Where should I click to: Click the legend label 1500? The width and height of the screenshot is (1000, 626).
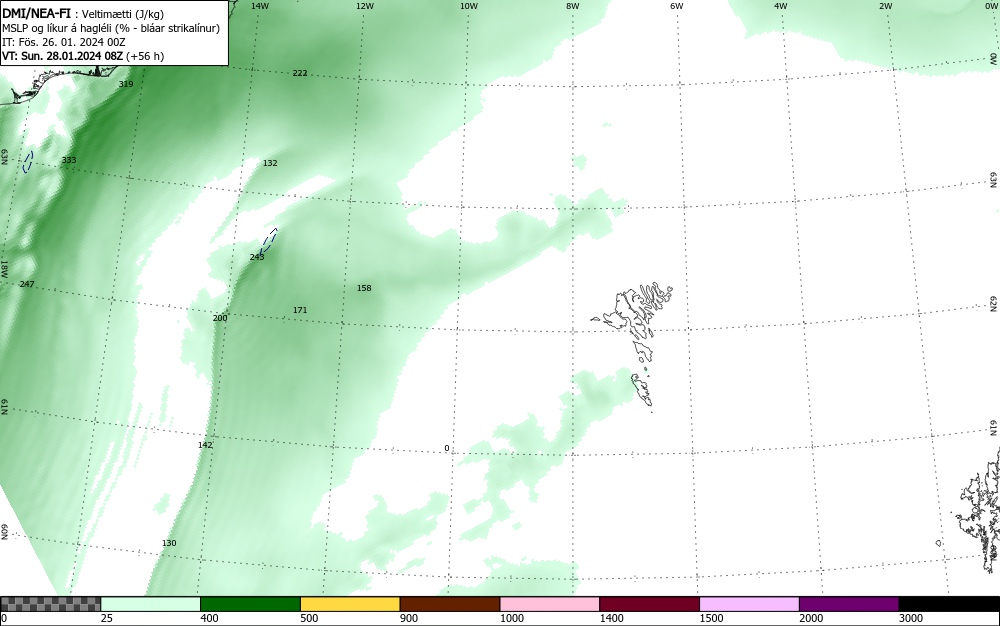coord(711,618)
